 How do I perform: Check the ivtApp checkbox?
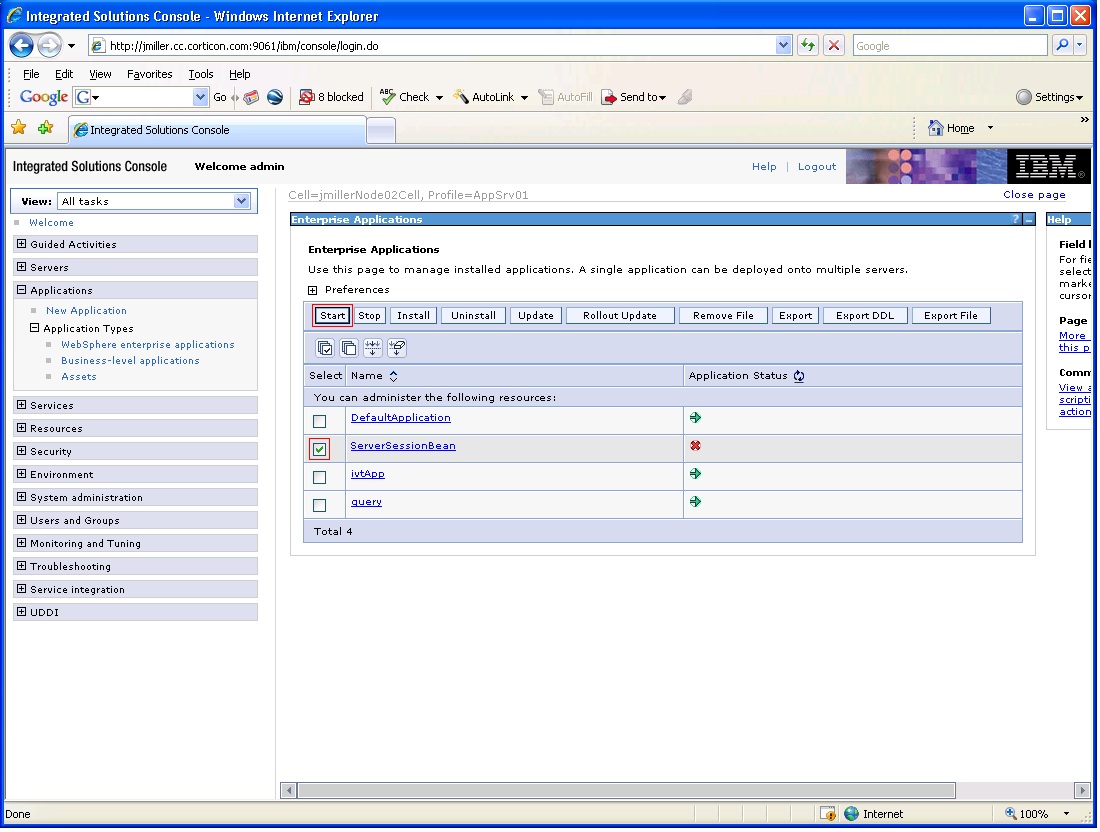point(319,477)
